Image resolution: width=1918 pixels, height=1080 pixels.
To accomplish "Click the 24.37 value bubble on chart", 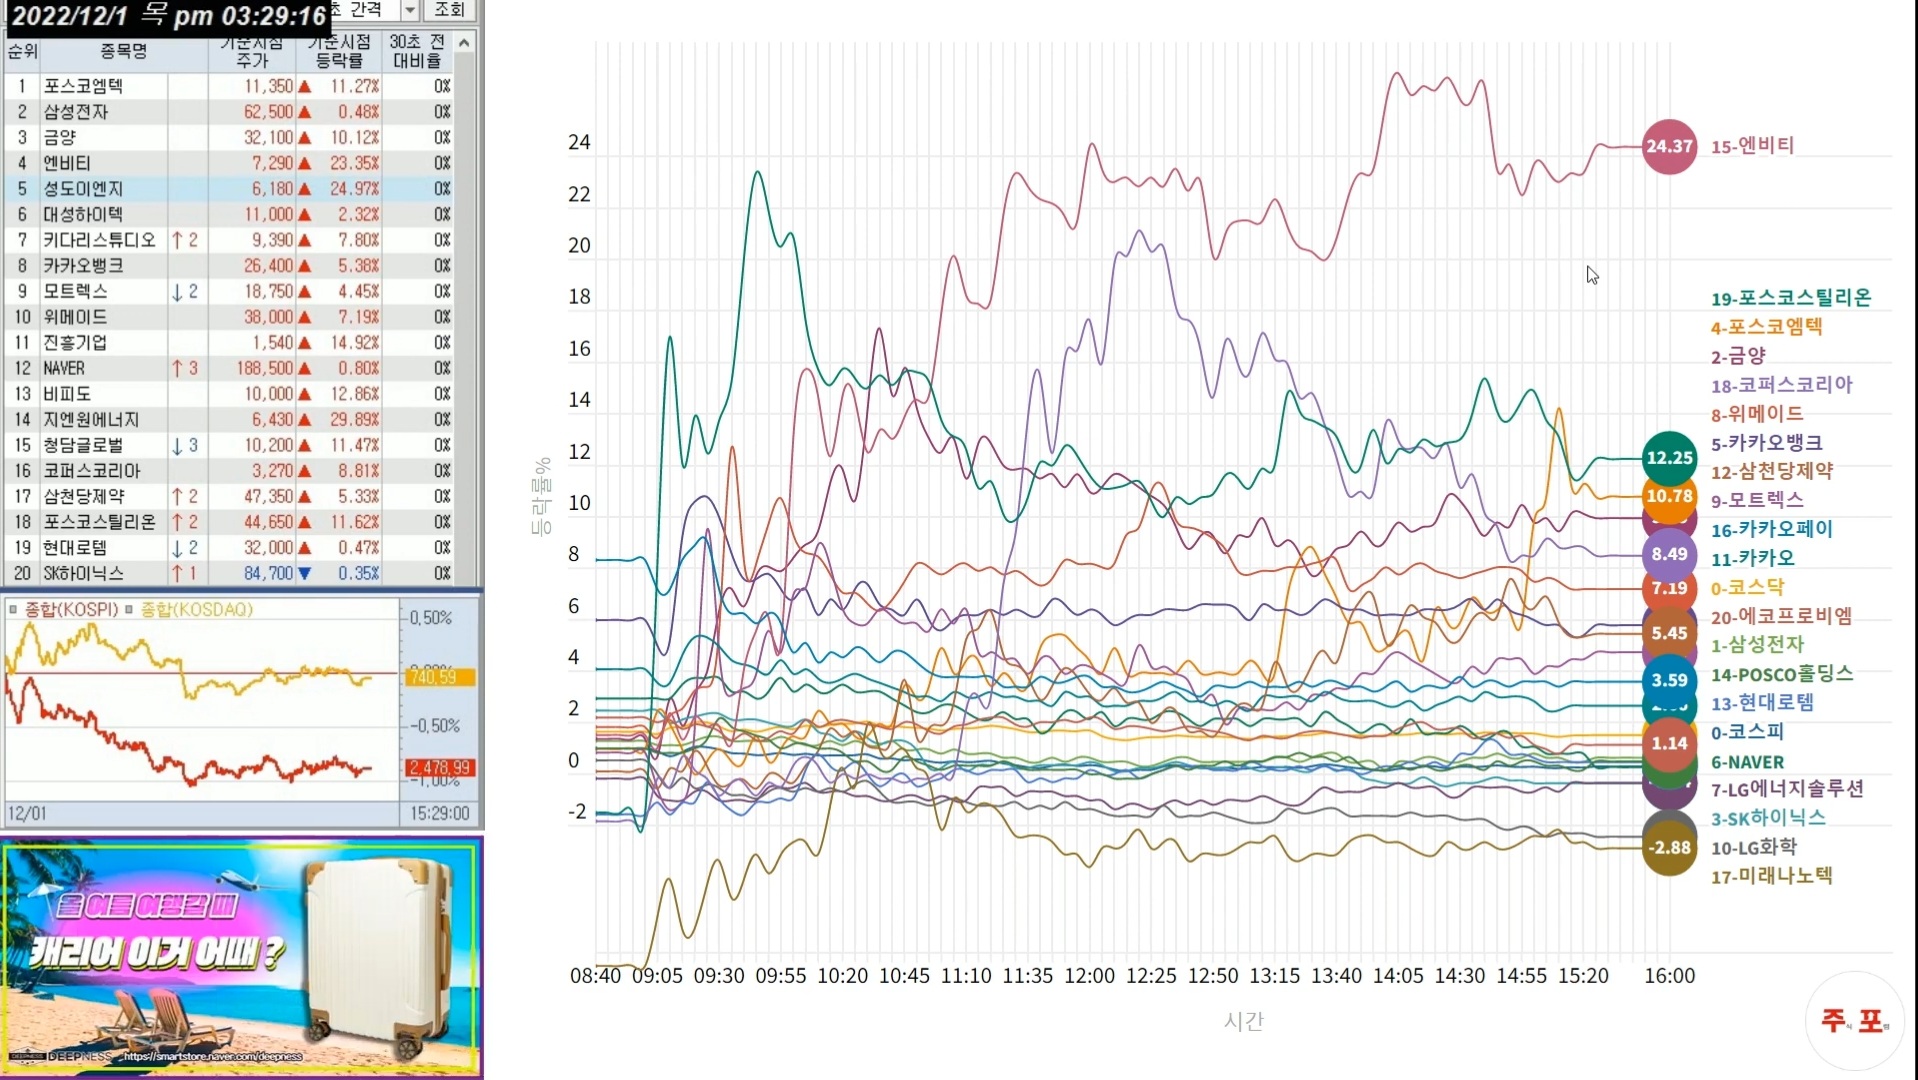I will tap(1669, 146).
